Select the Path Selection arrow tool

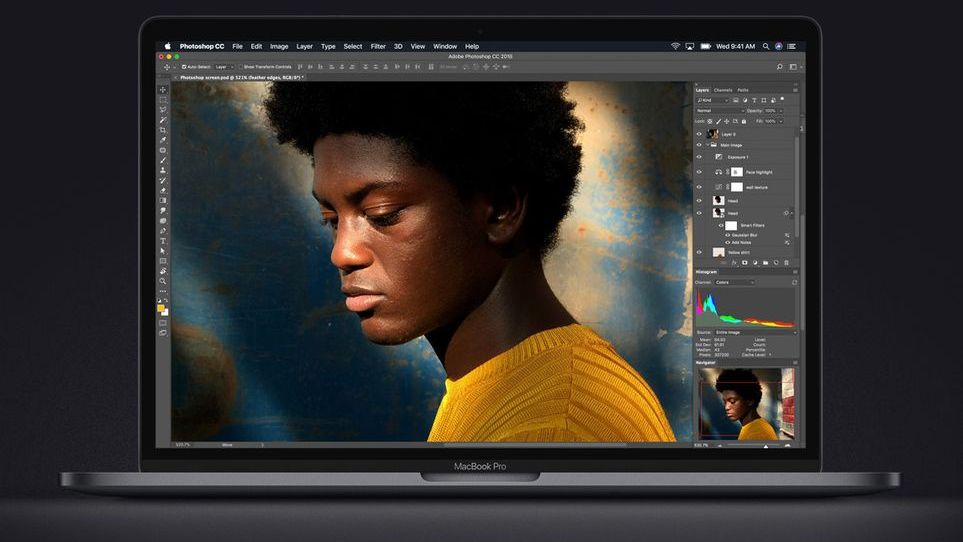coord(163,250)
